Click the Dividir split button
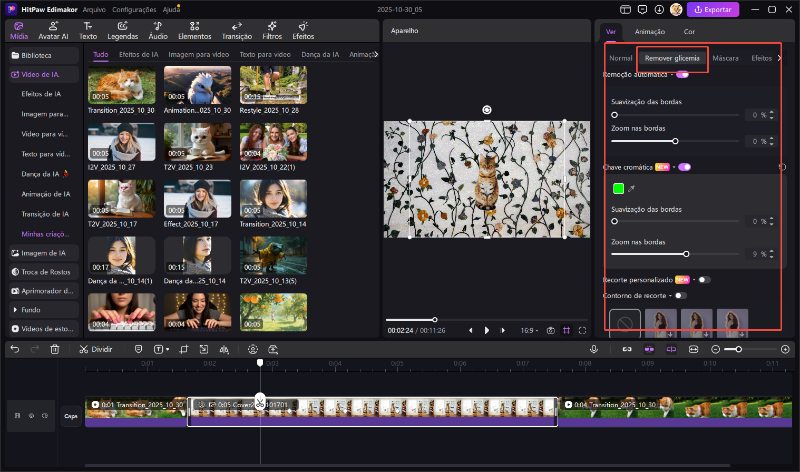This screenshot has width=800, height=472. click(95, 349)
